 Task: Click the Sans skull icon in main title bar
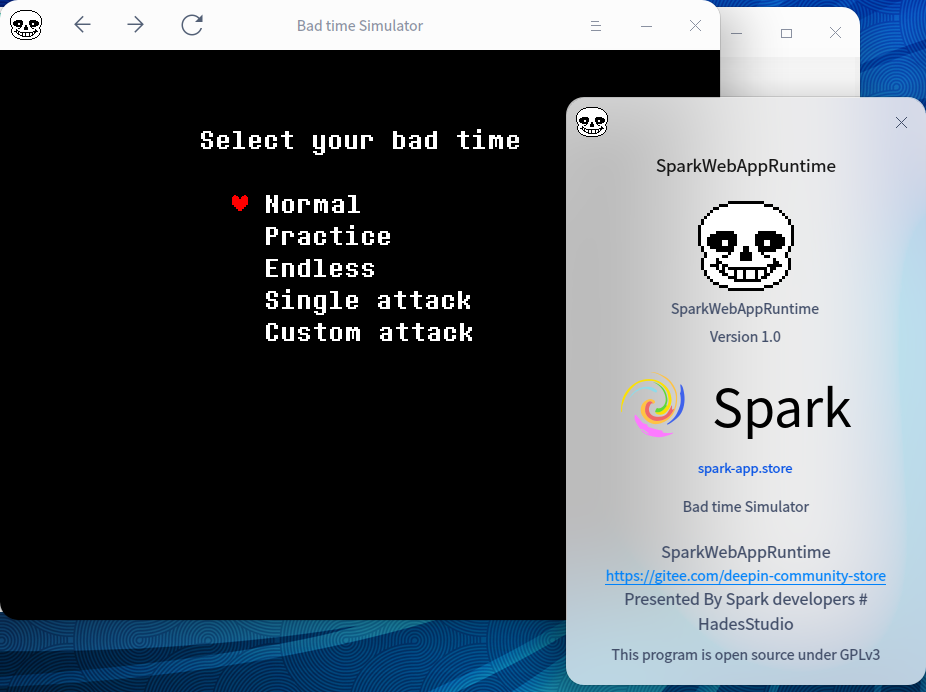(26, 25)
